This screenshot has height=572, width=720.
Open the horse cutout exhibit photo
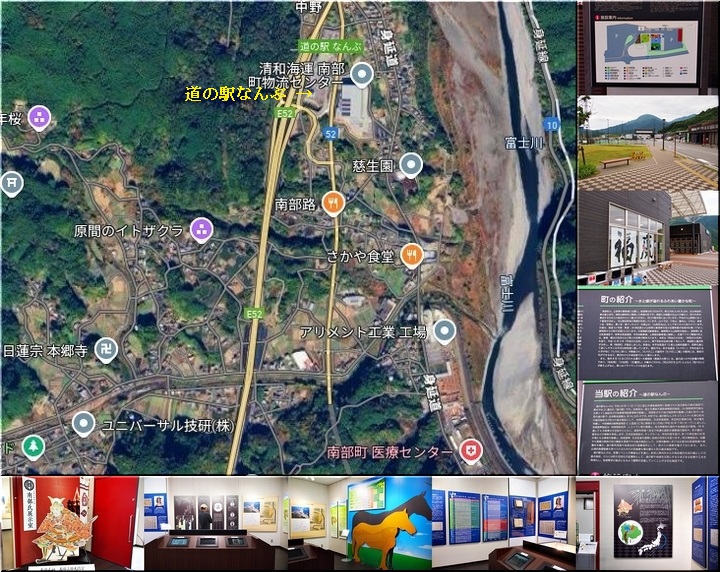point(359,523)
